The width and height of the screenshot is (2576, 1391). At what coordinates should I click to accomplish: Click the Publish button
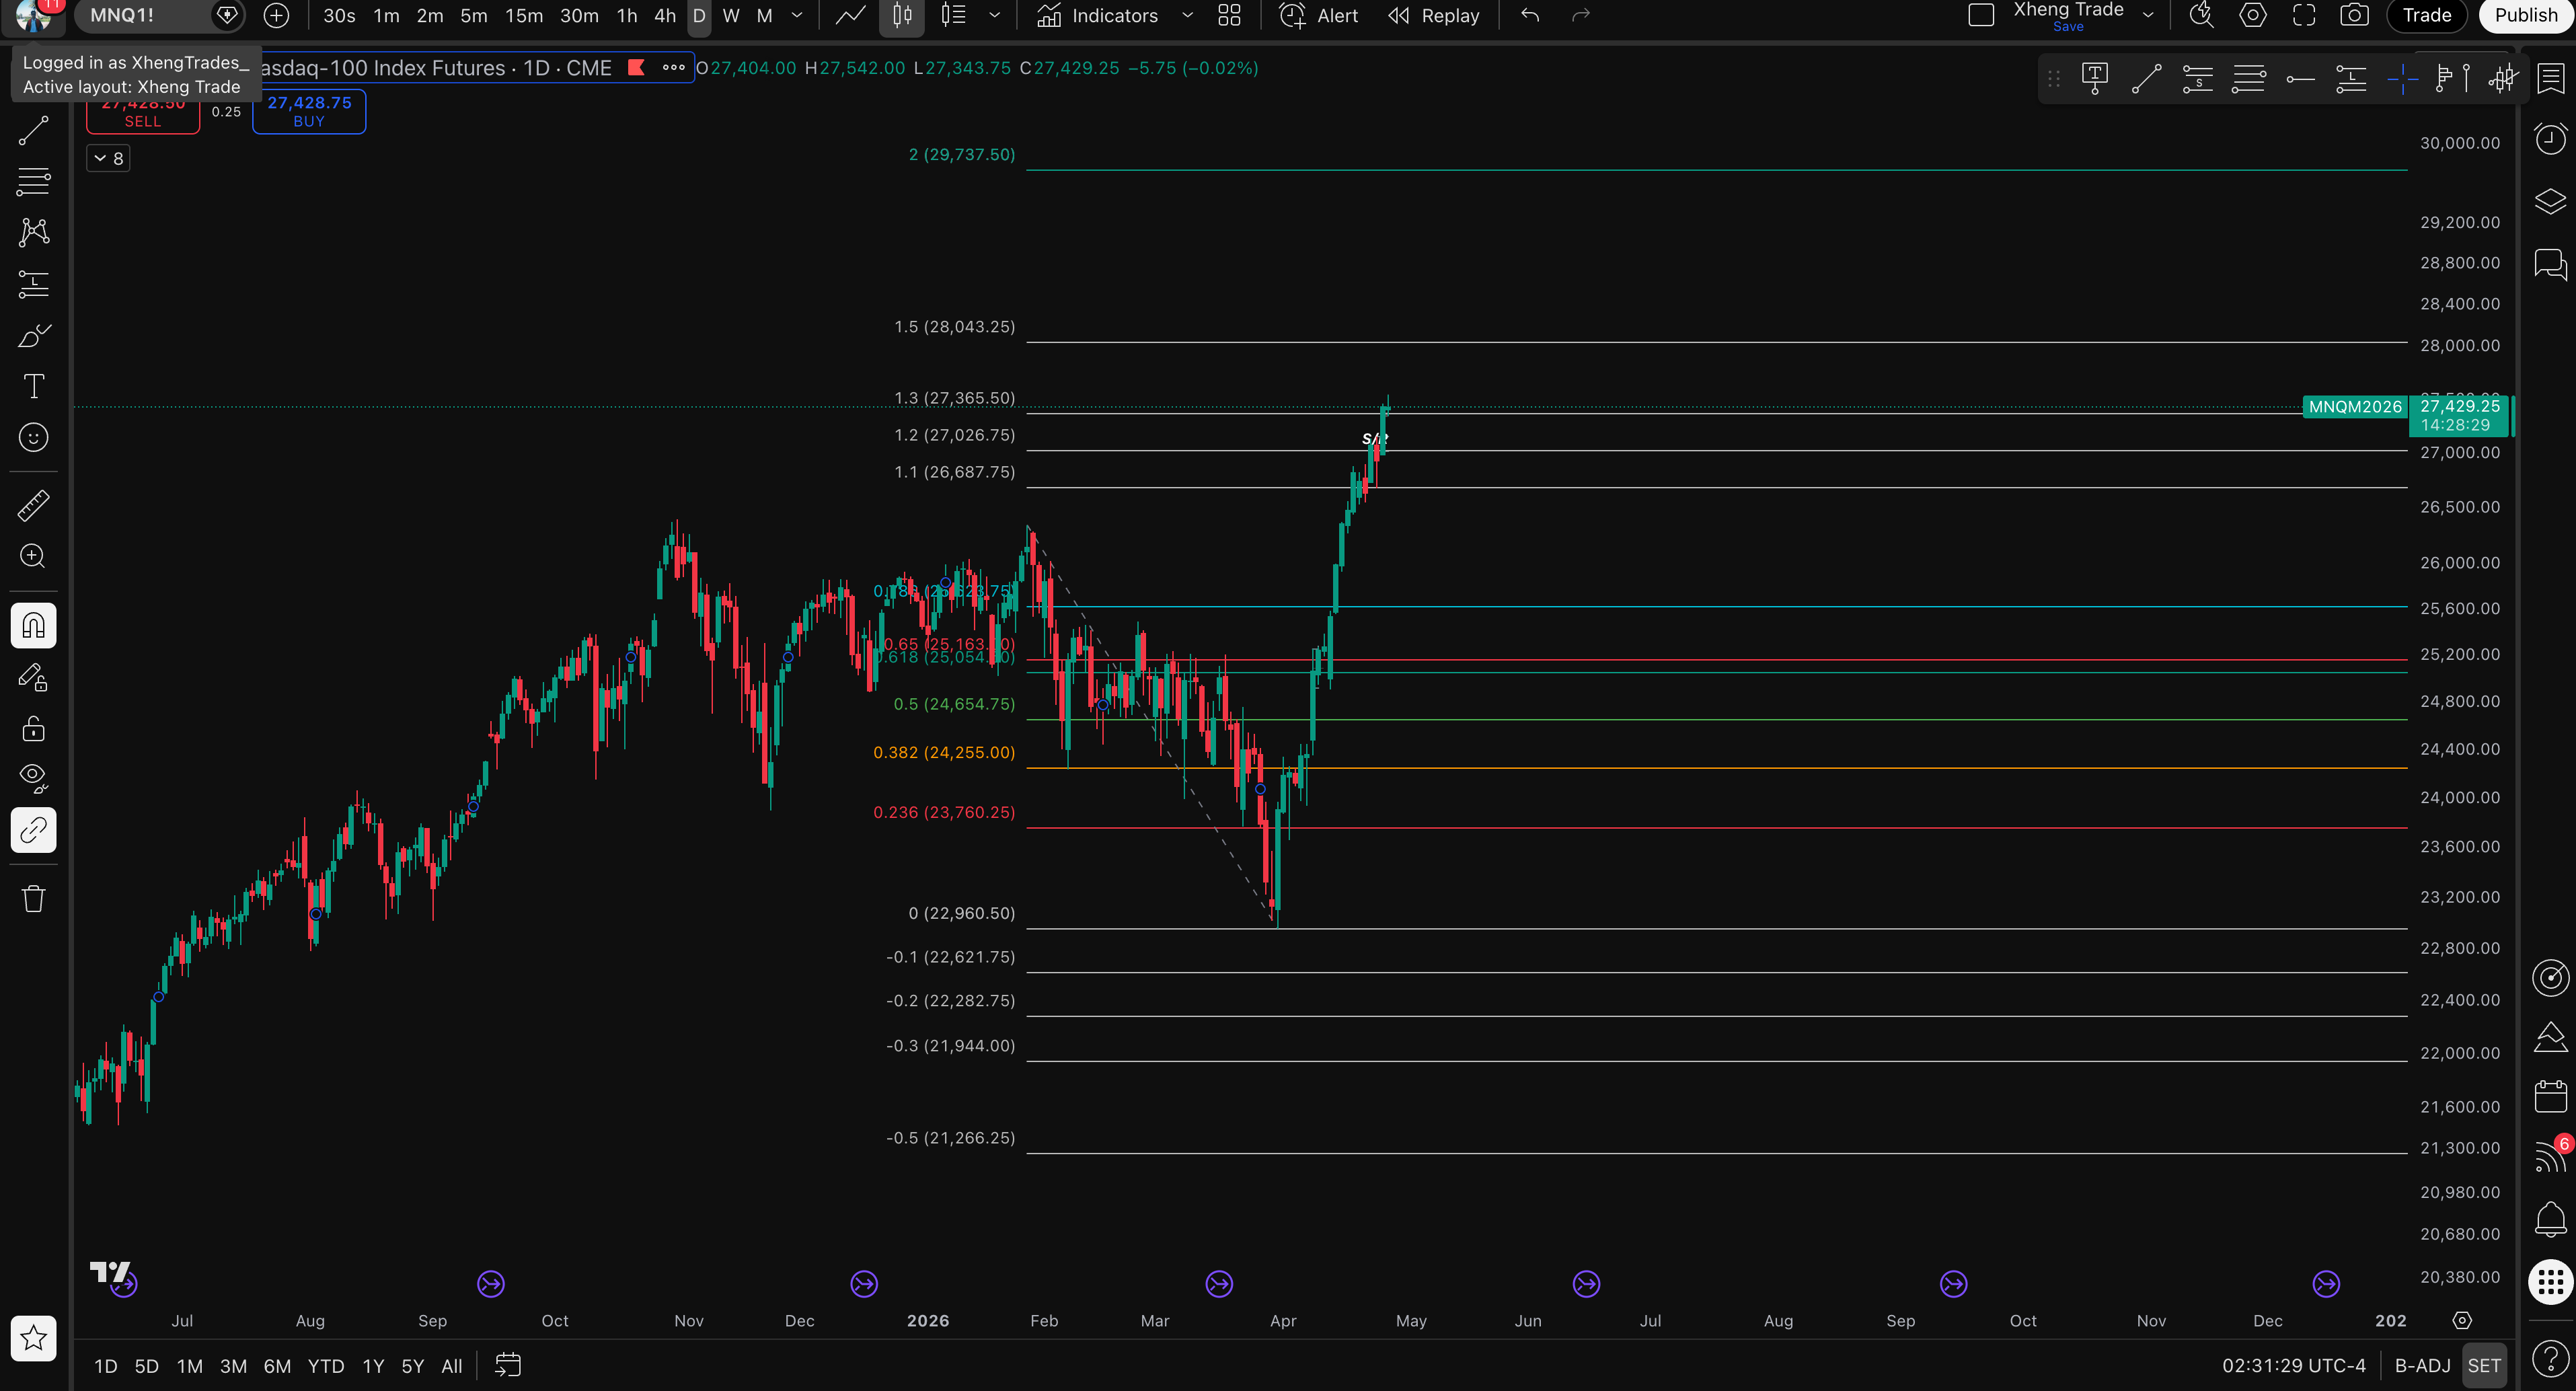pos(2526,15)
